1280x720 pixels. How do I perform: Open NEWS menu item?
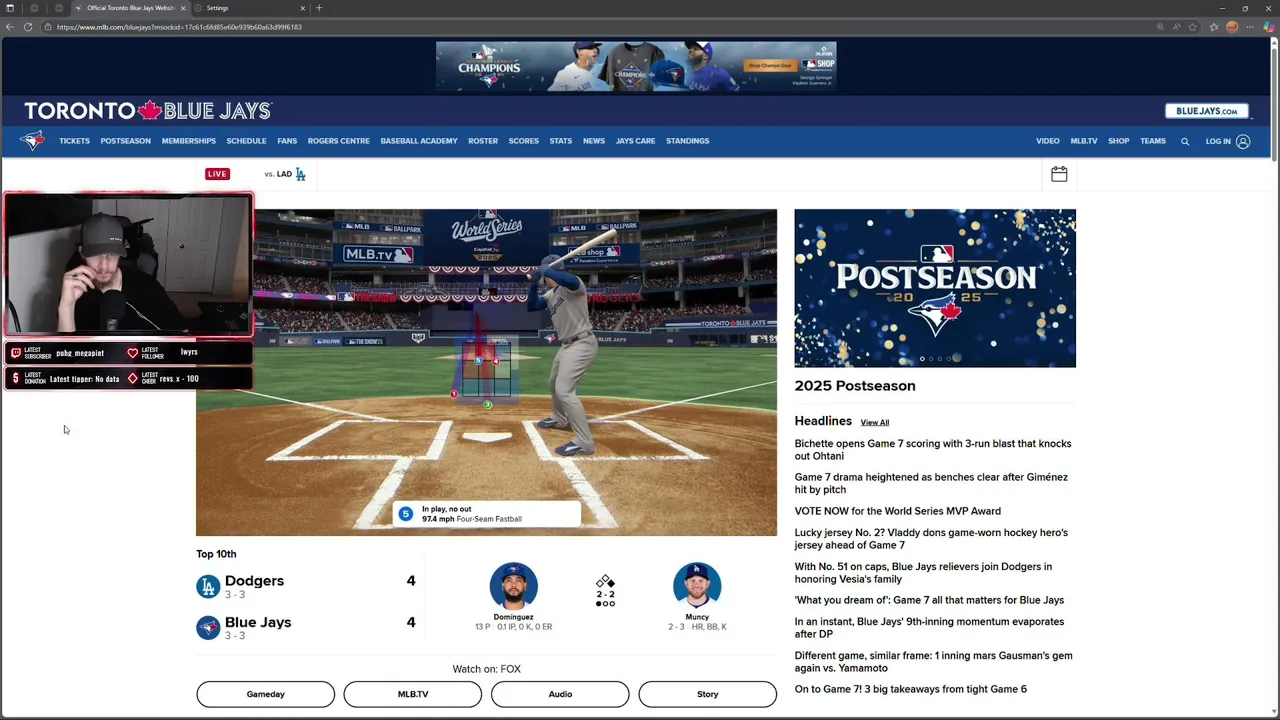pos(594,141)
